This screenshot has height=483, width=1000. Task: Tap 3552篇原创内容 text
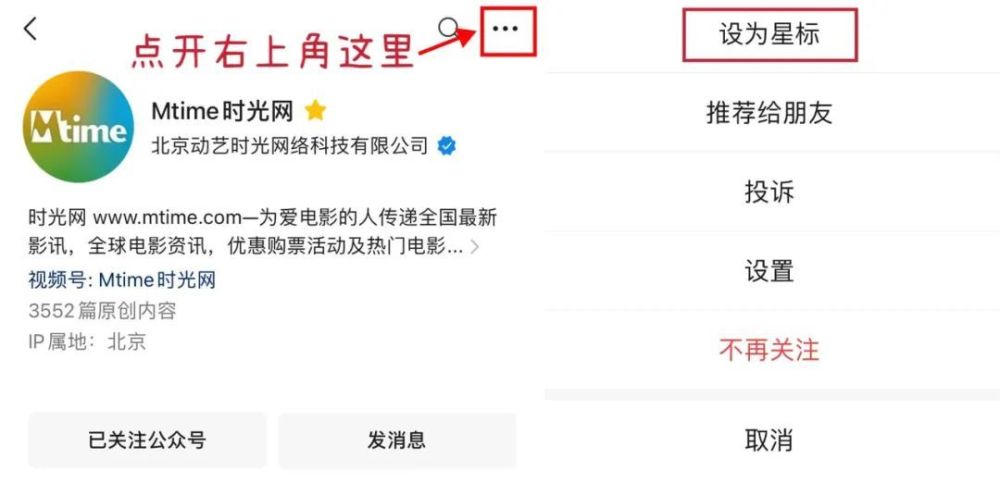coord(102,311)
